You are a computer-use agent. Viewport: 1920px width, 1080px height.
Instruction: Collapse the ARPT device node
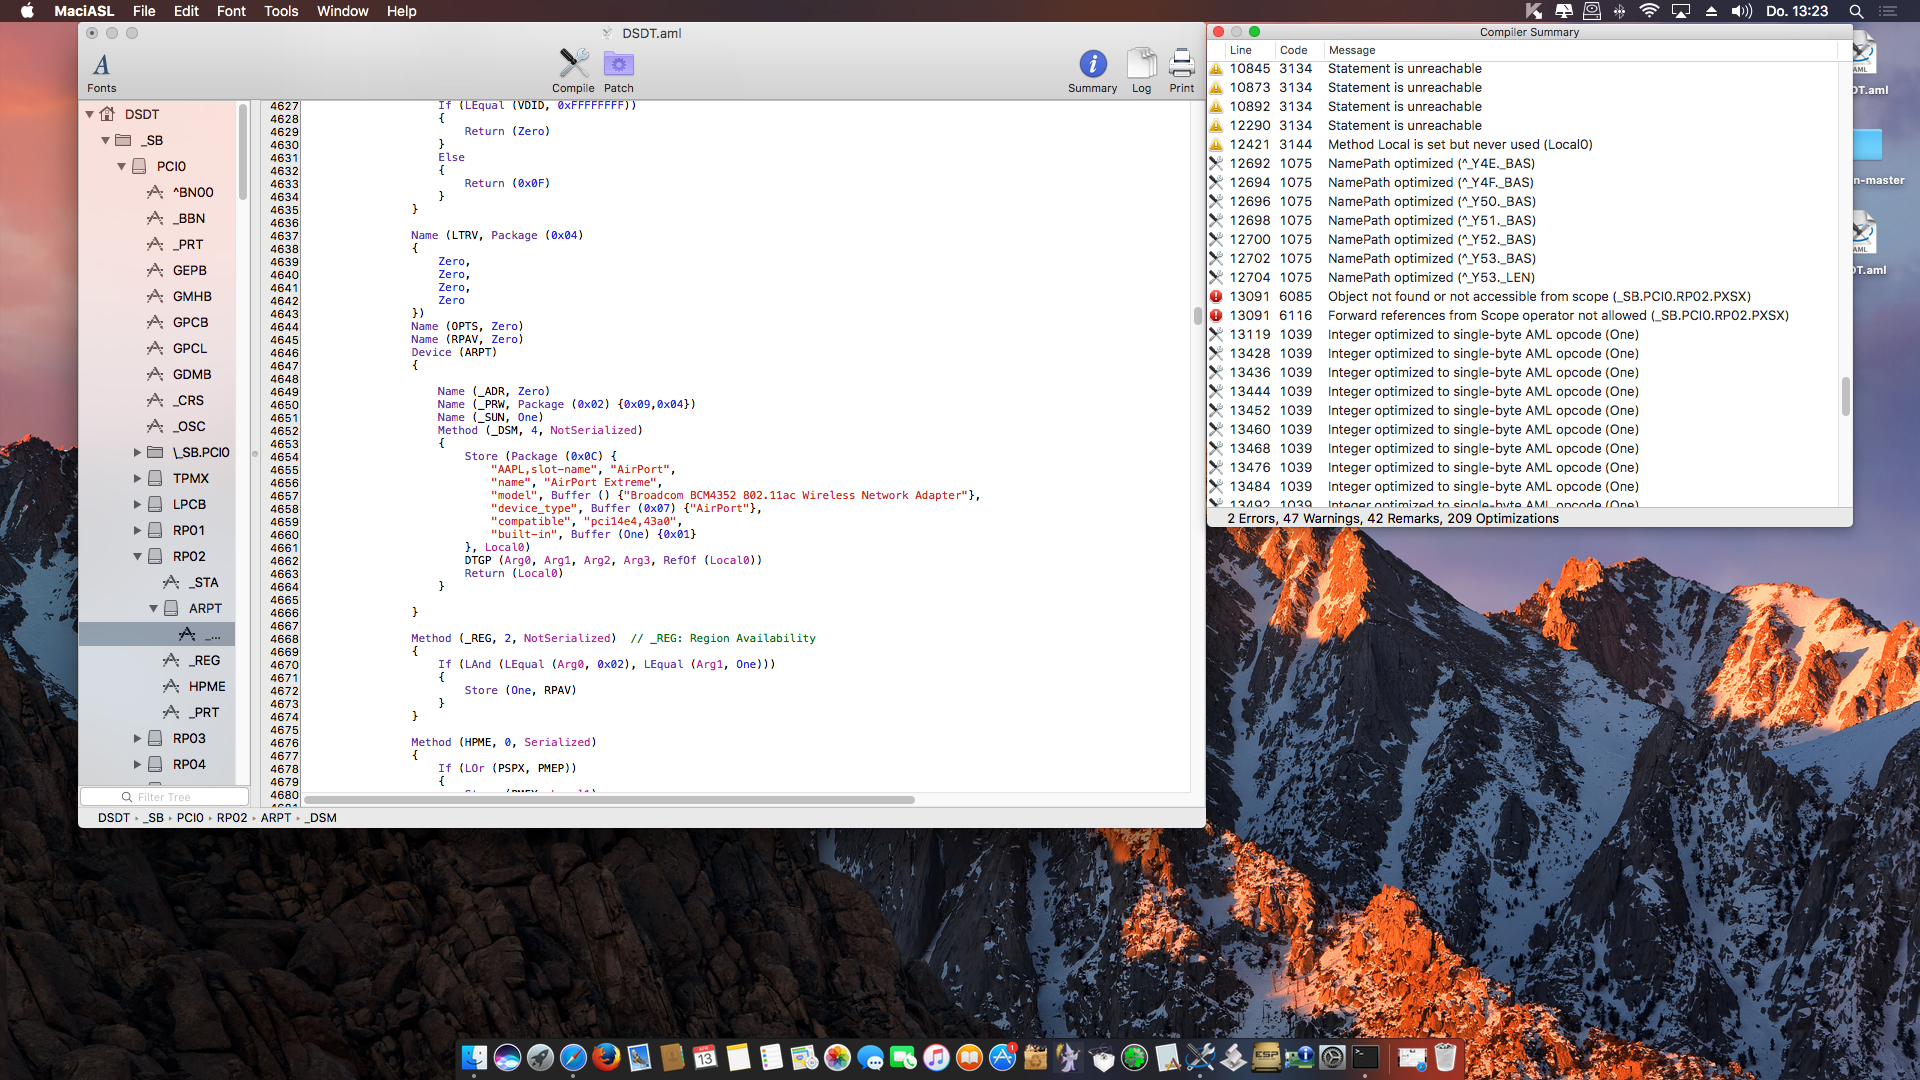(154, 608)
